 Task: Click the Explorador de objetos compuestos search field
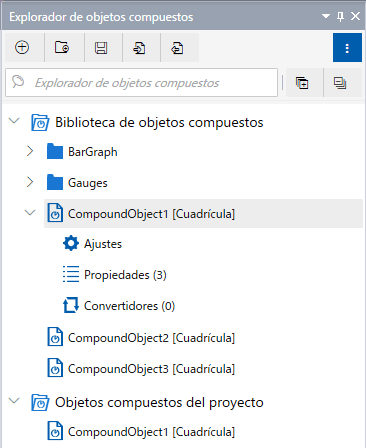click(142, 83)
